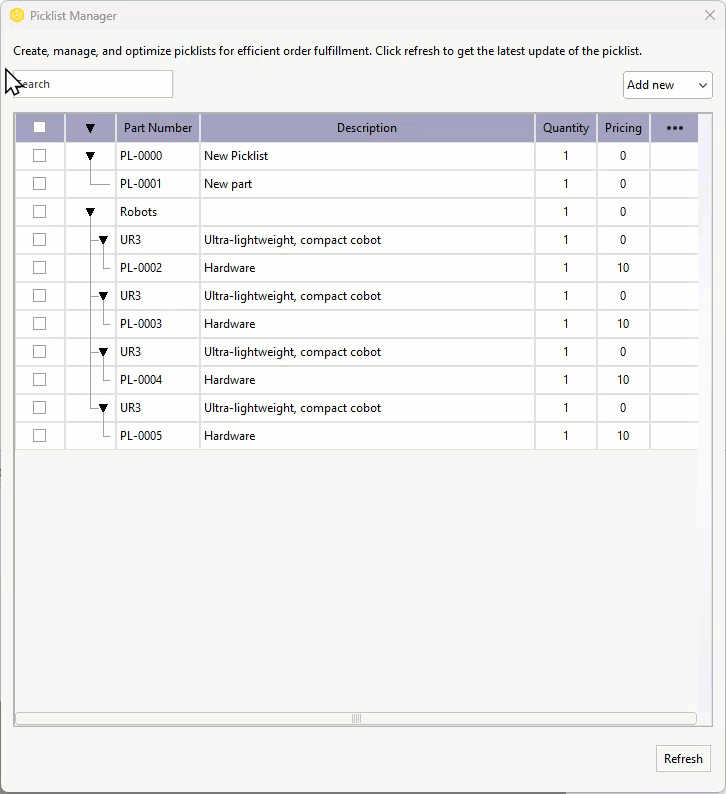This screenshot has width=726, height=794.
Task: Click pricing value 0 in PL-0000 row
Action: (623, 155)
